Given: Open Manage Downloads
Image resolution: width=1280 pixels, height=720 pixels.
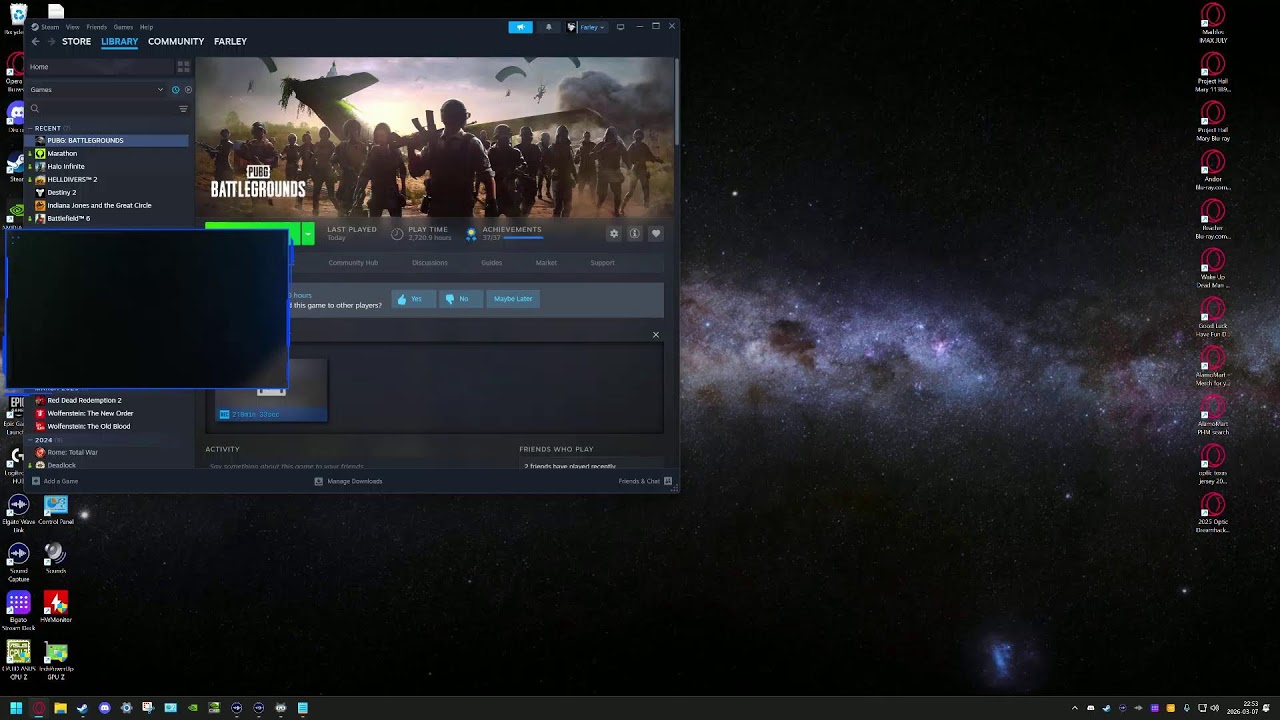Looking at the screenshot, I should pyautogui.click(x=348, y=481).
